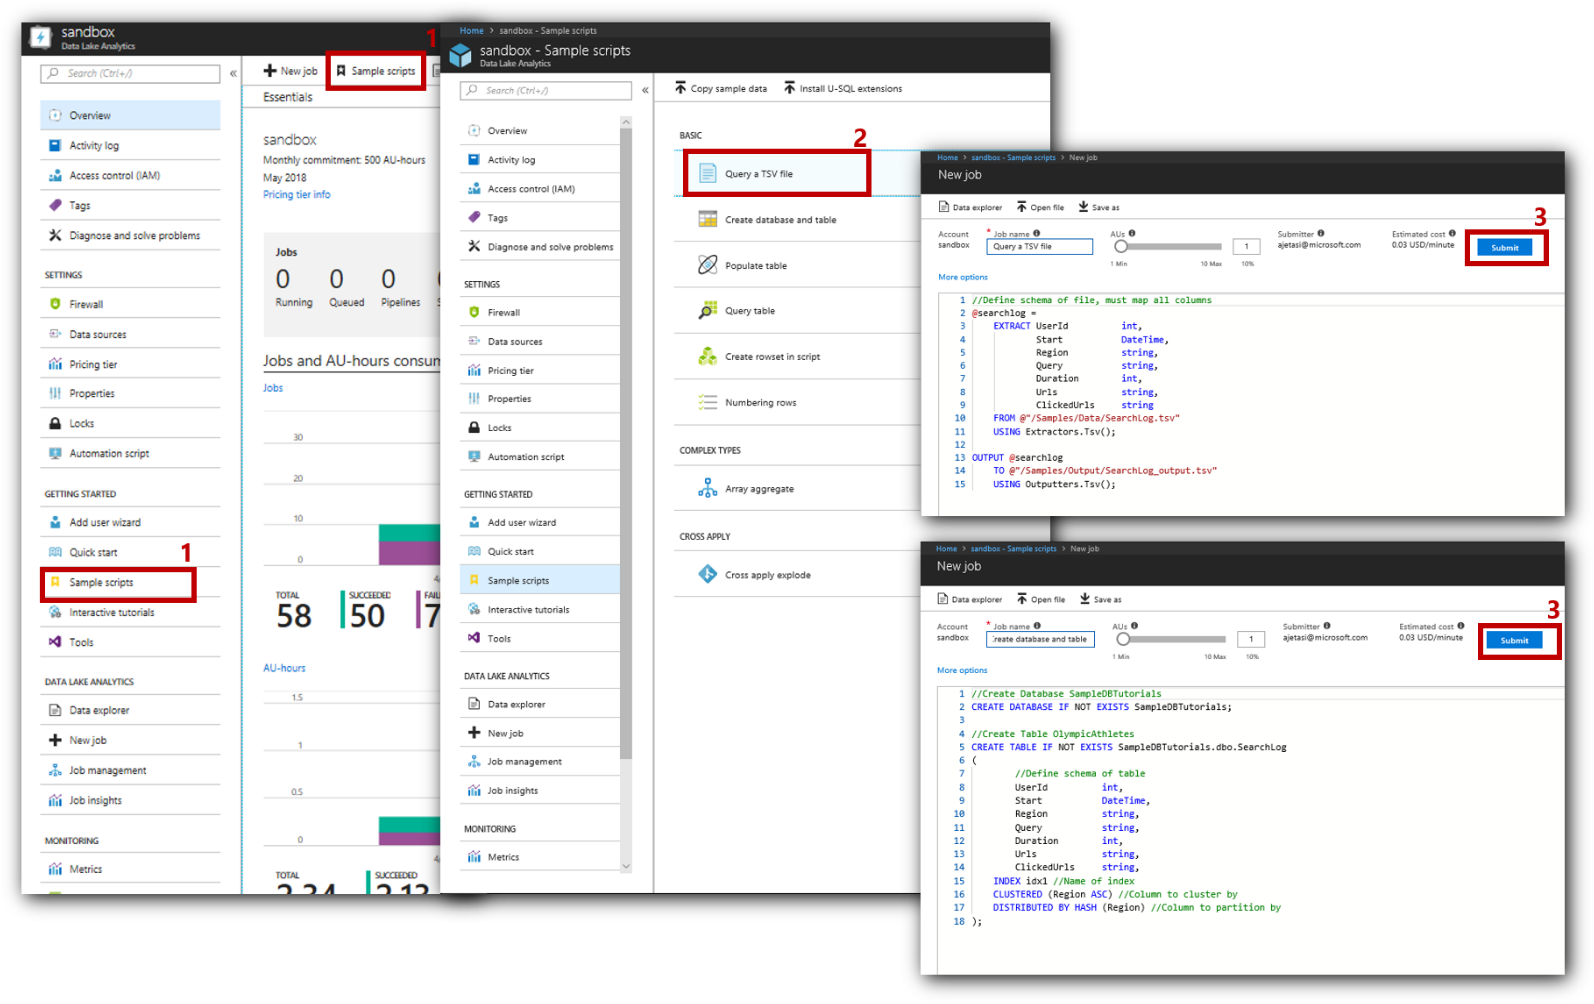Open Locks in the first window sidebar

[x=130, y=424]
